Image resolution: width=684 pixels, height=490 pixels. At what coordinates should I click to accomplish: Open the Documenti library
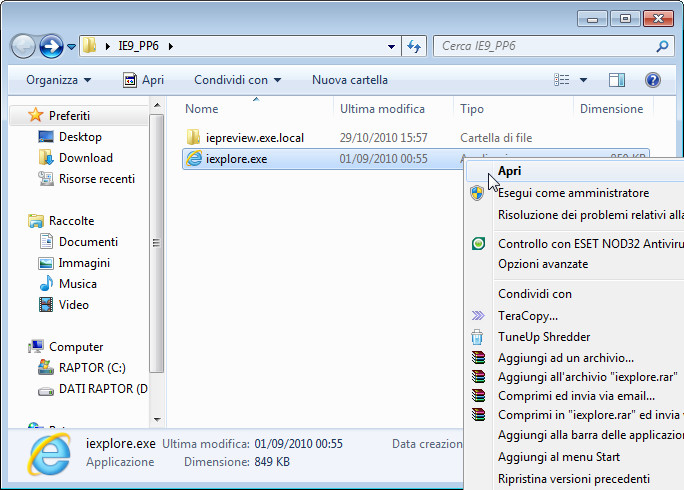[x=88, y=242]
